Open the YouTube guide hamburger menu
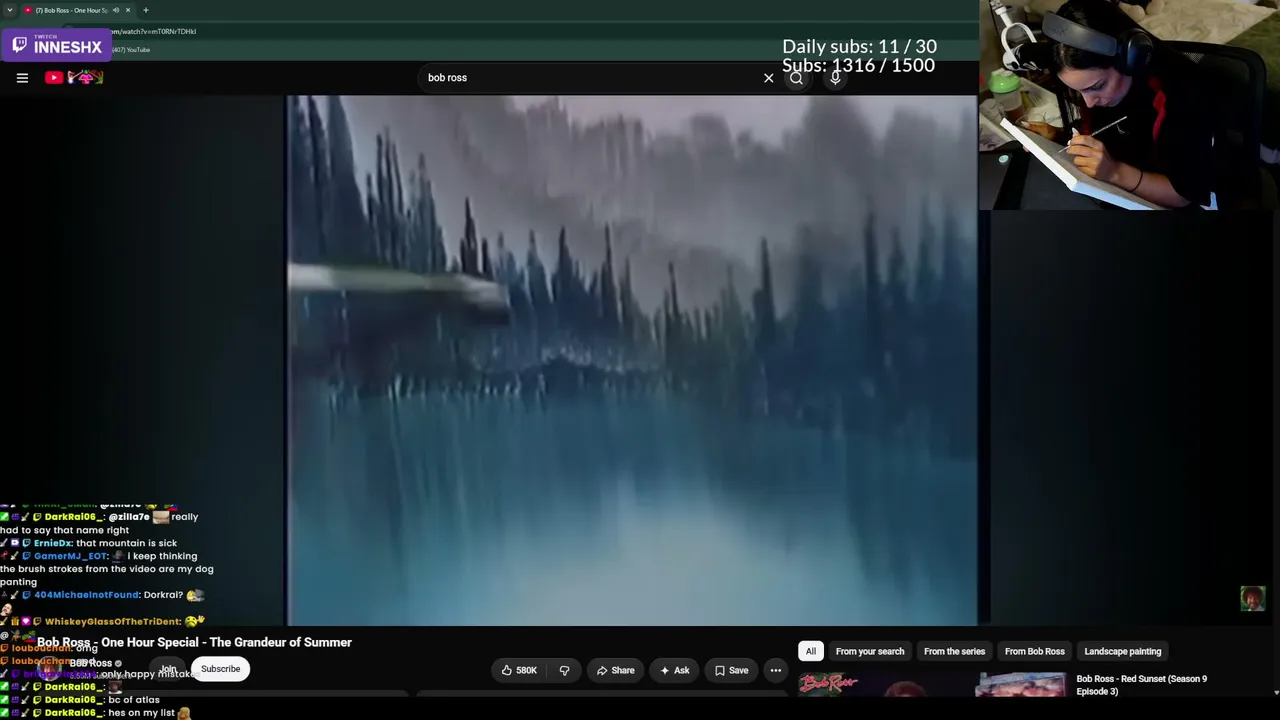The width and height of the screenshot is (1280, 720). (22, 77)
